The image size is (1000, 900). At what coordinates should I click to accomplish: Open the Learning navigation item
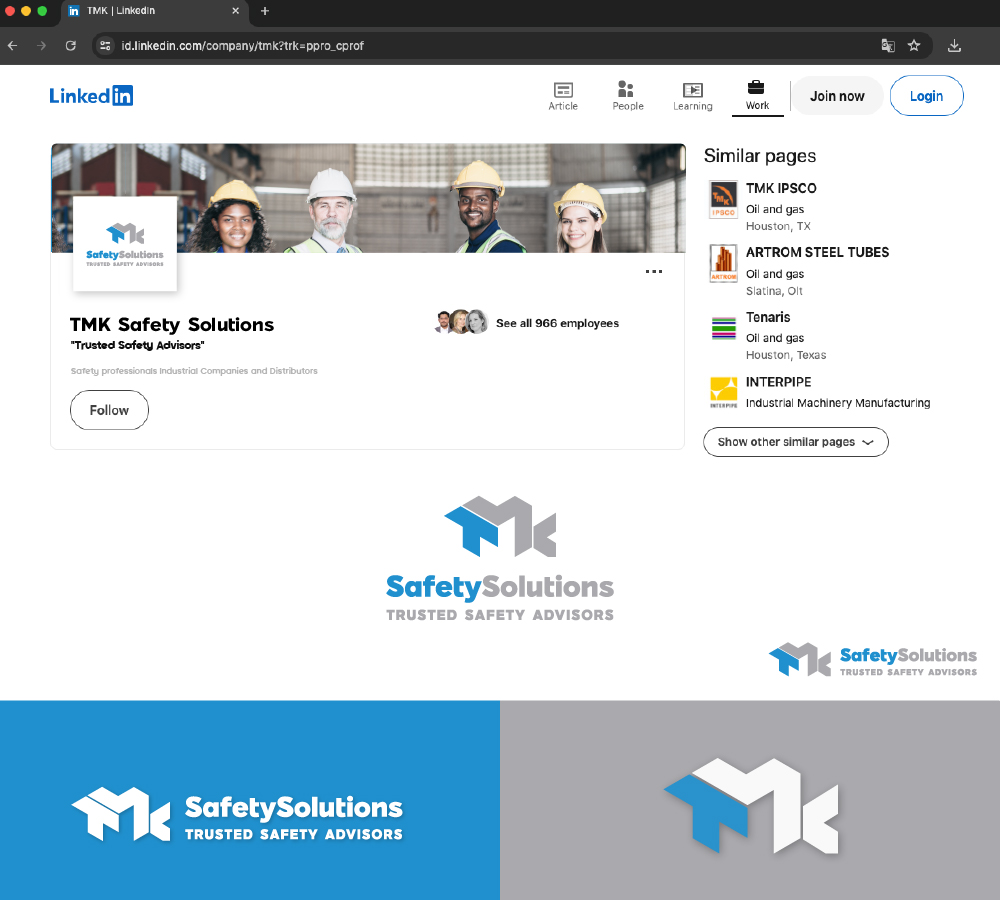(x=693, y=96)
